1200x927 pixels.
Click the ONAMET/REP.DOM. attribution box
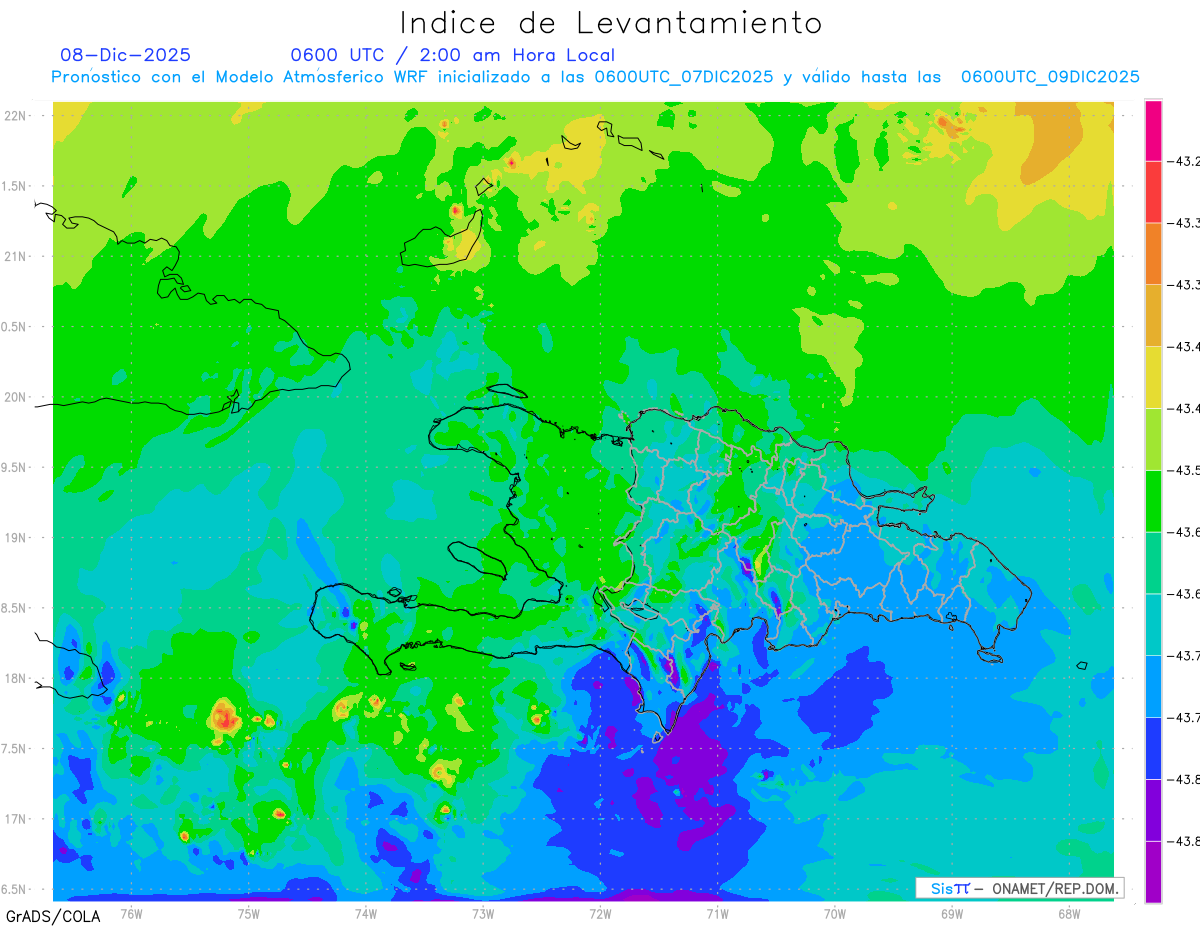1019,888
